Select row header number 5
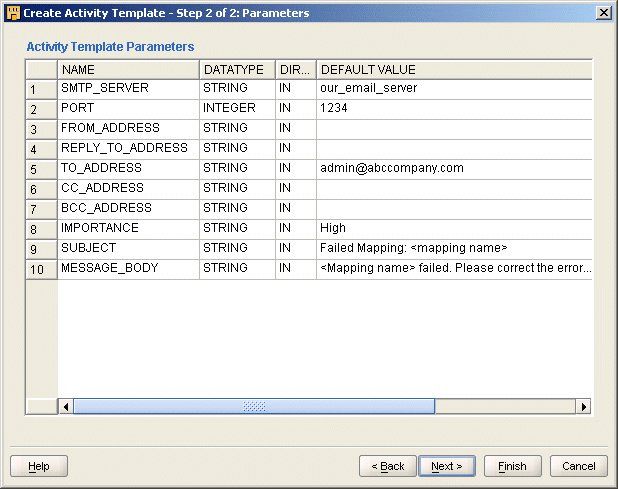This screenshot has height=489, width=618. coord(41,169)
